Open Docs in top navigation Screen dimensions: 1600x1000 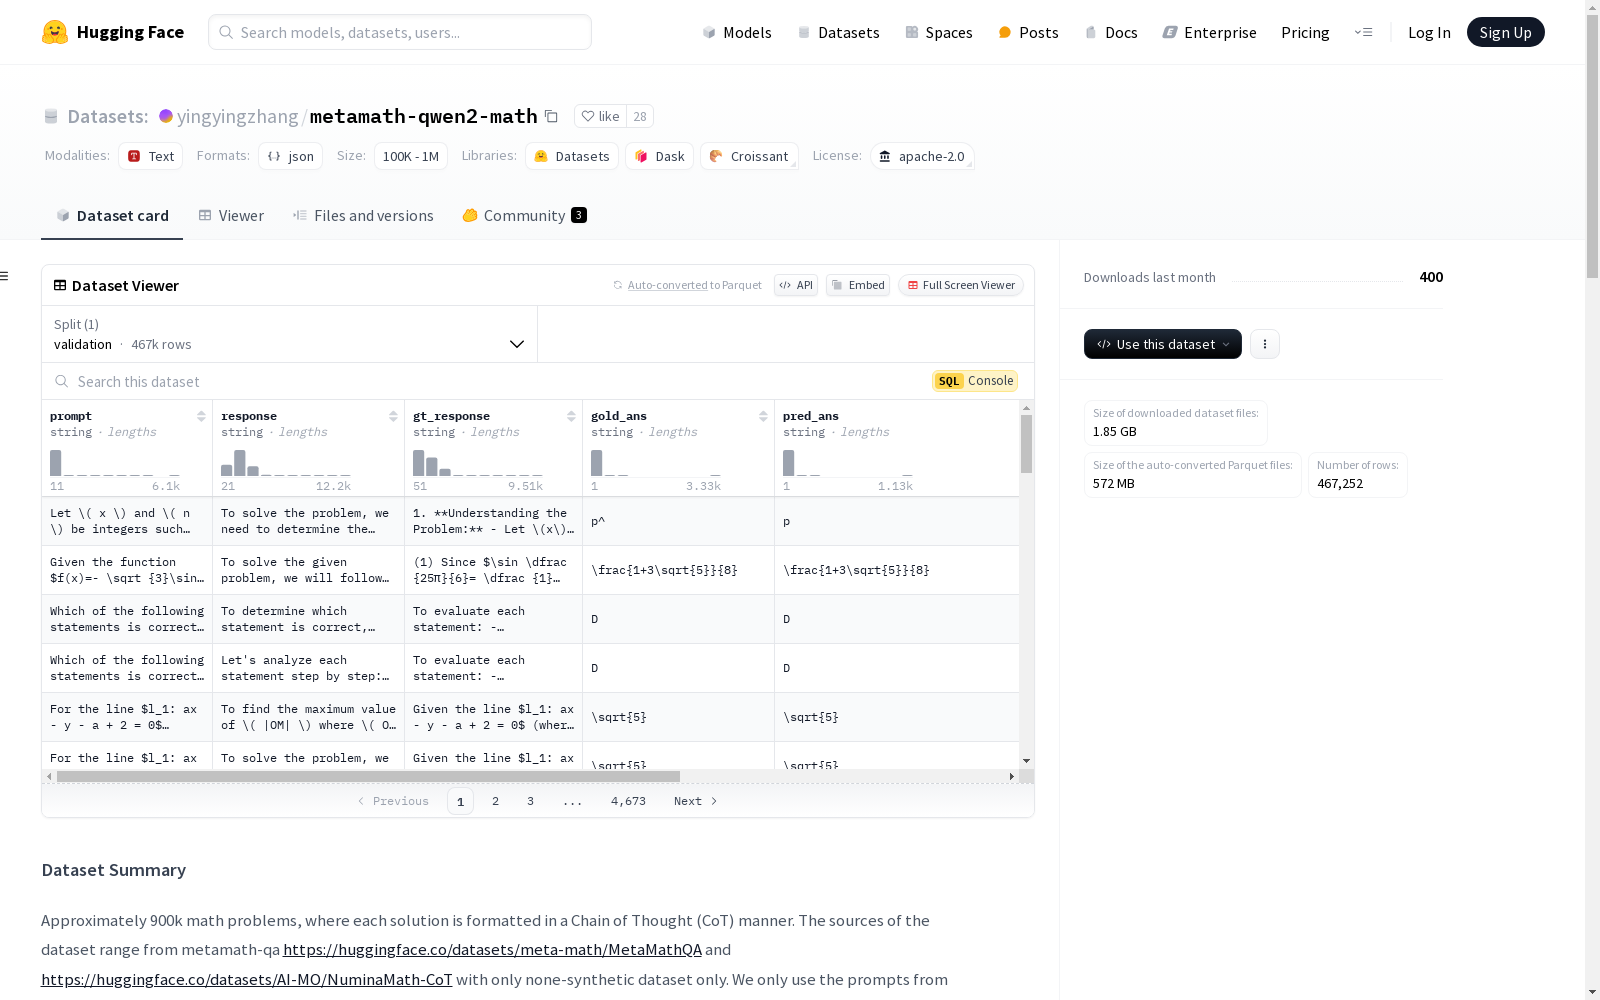(x=1111, y=32)
